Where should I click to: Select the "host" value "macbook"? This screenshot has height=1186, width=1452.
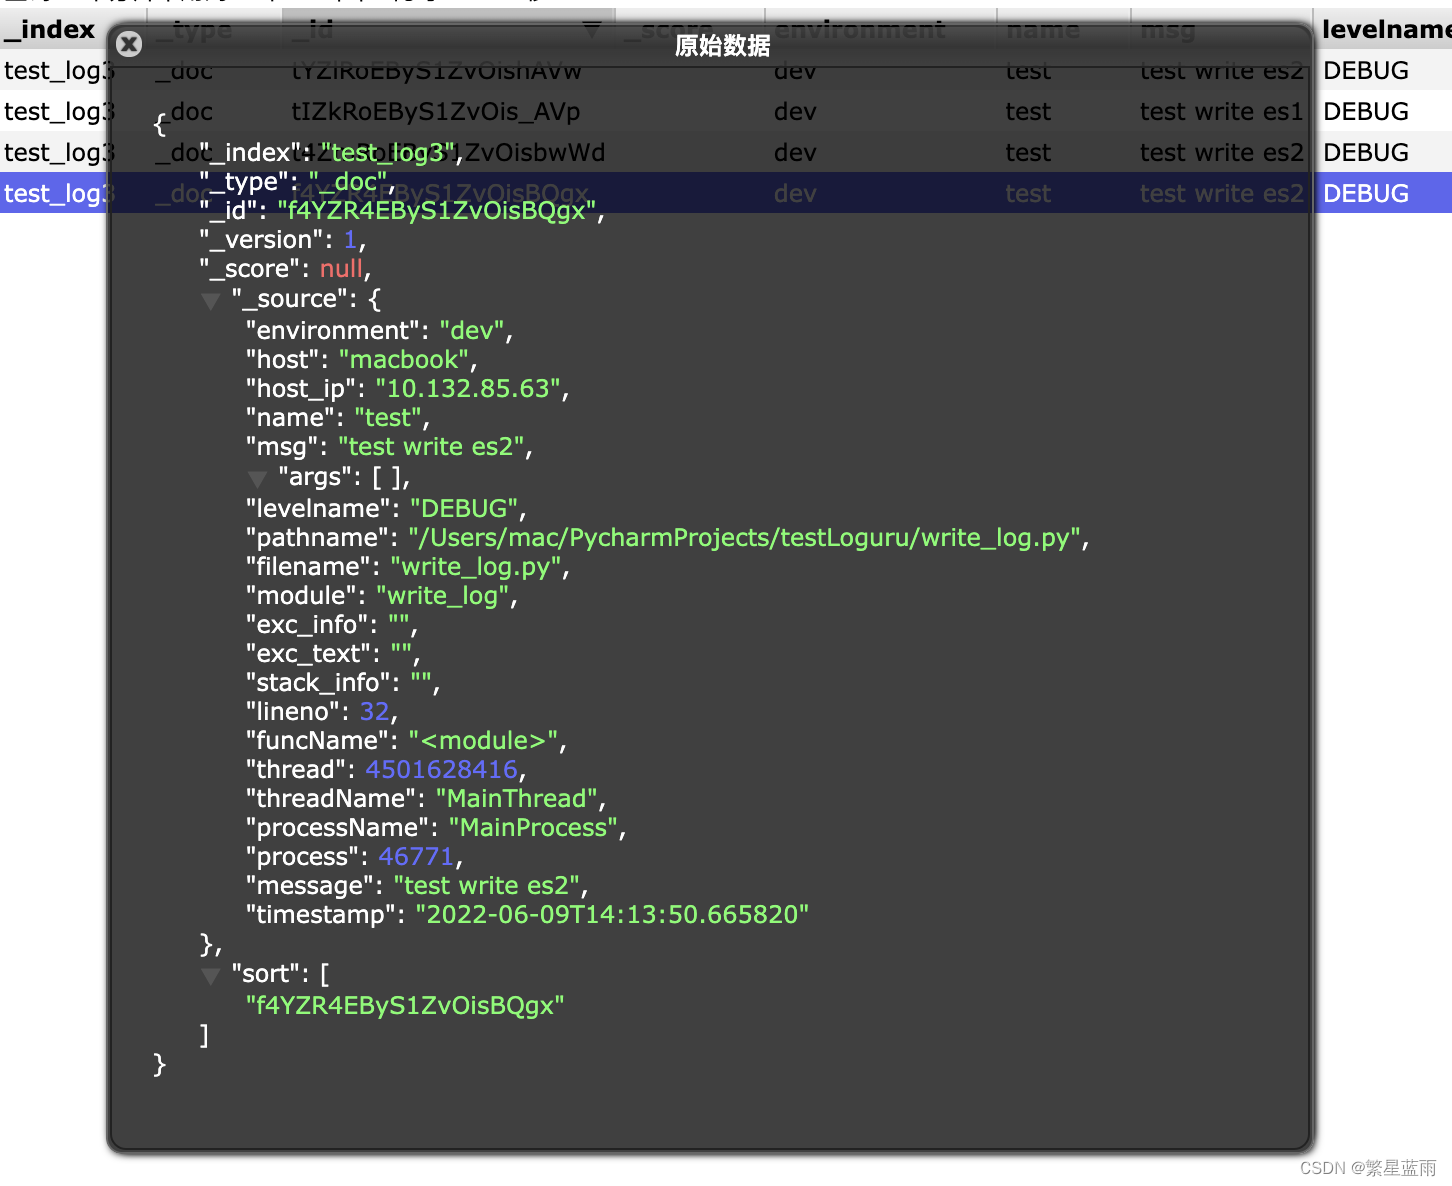tap(404, 360)
